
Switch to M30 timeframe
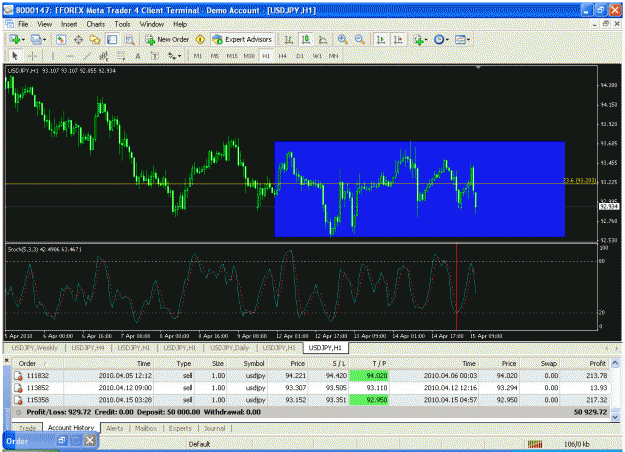tap(249, 56)
